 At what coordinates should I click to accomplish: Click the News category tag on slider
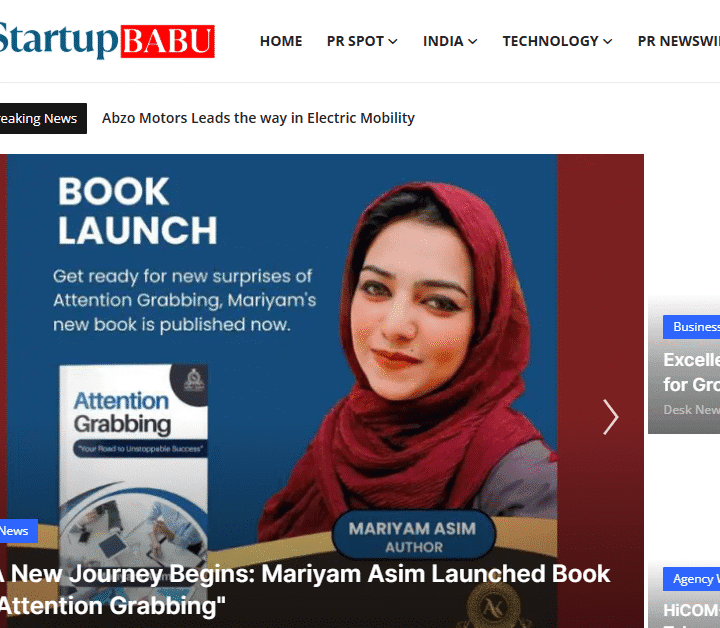(18, 531)
